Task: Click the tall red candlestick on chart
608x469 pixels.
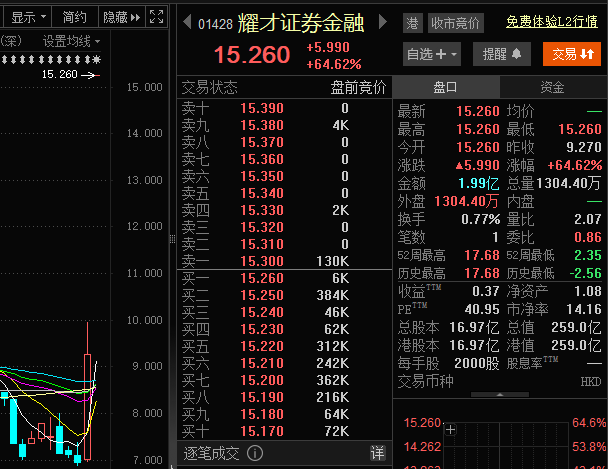Action: (88, 391)
